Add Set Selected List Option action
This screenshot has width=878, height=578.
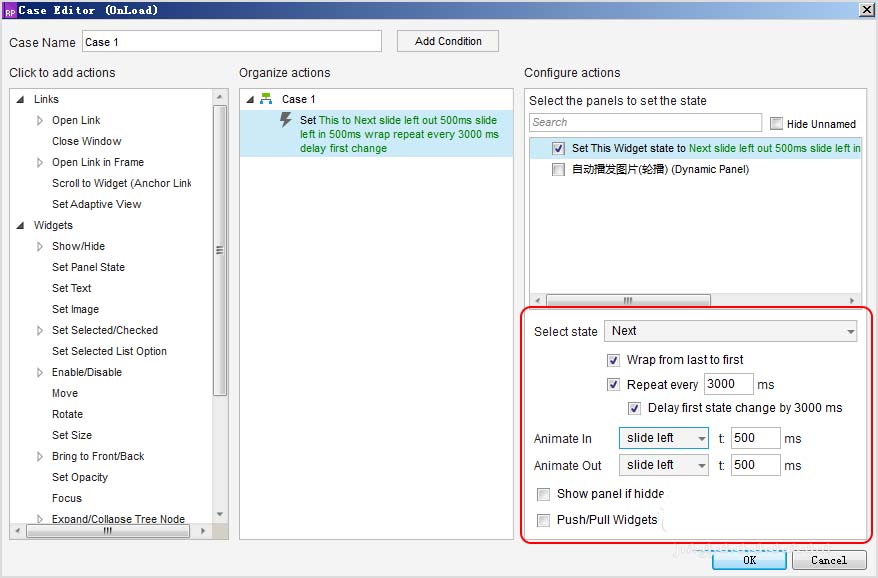109,351
